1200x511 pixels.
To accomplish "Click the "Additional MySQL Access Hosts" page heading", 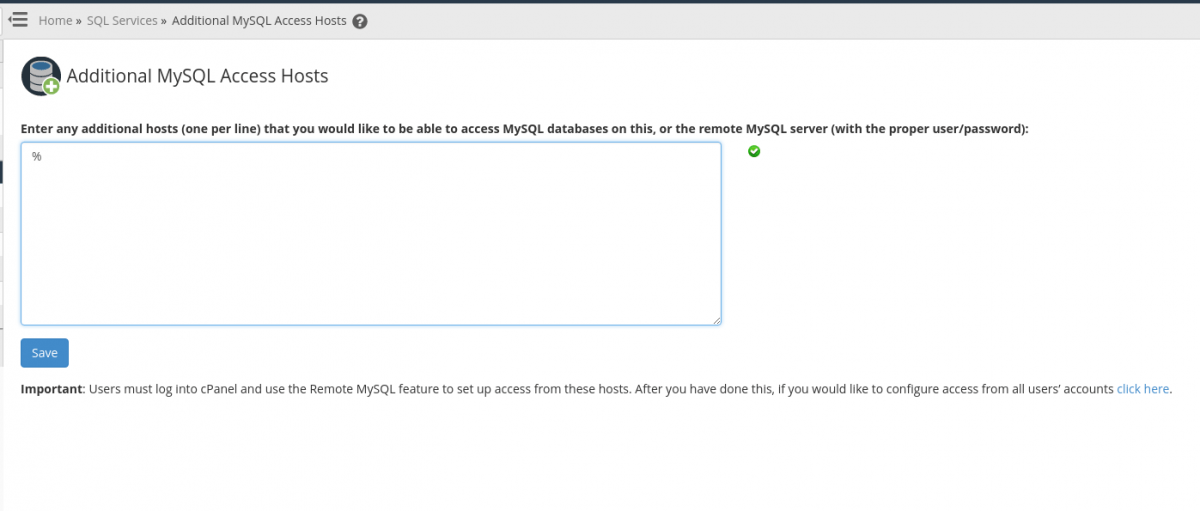I will pos(197,76).
